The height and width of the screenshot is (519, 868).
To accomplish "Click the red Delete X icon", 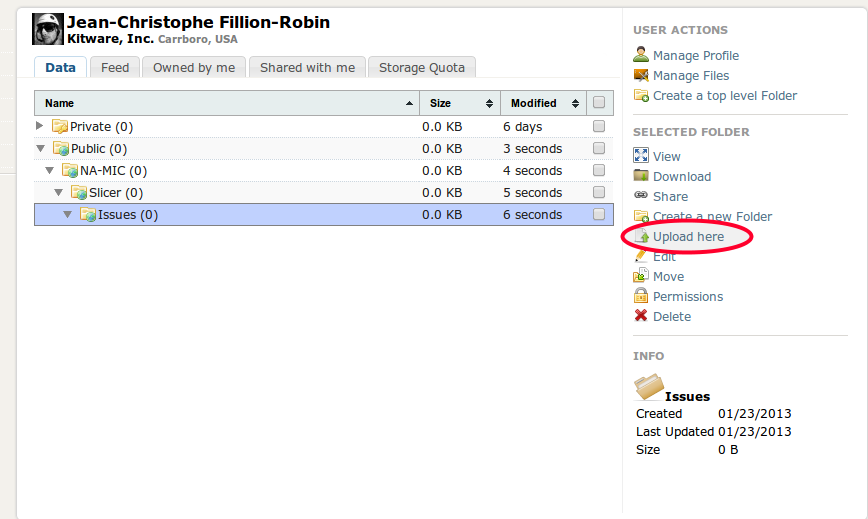I will tap(641, 316).
